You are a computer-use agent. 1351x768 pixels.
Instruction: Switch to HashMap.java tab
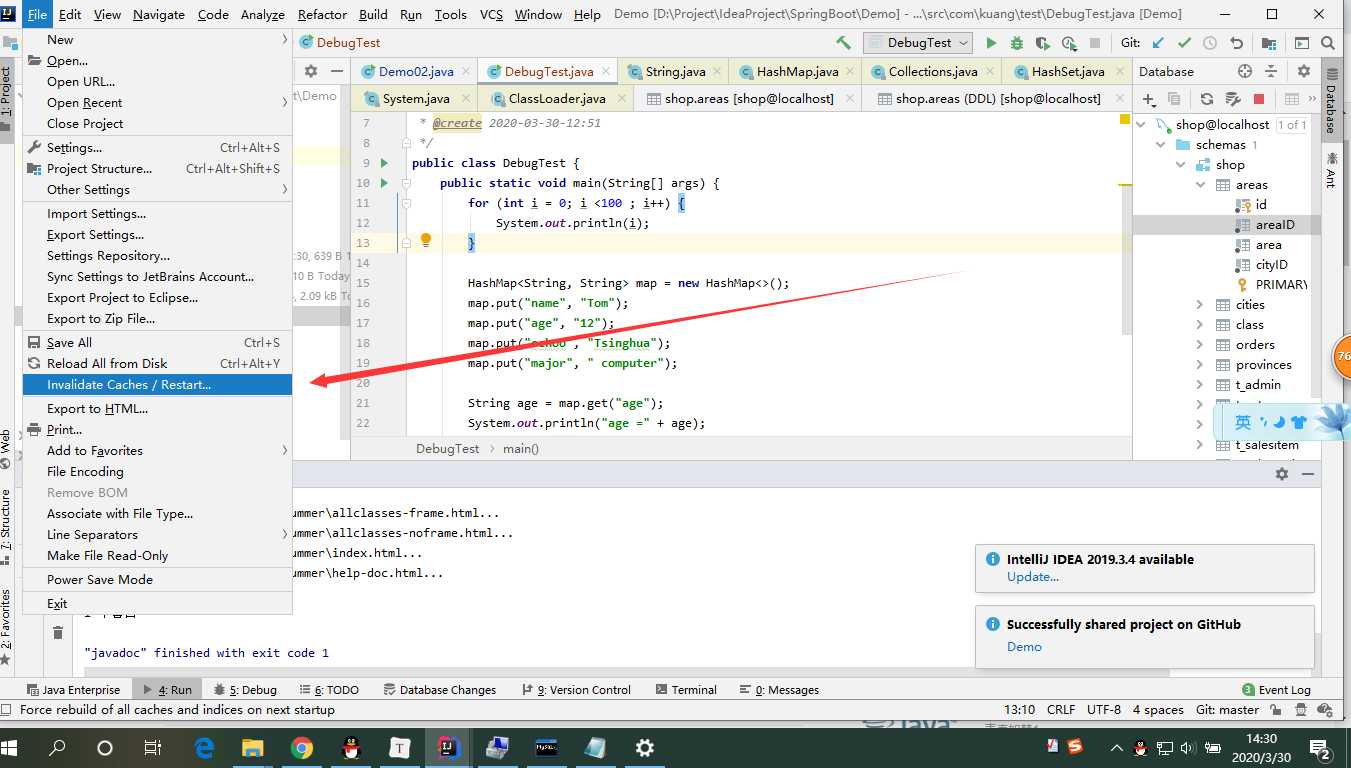coord(797,71)
